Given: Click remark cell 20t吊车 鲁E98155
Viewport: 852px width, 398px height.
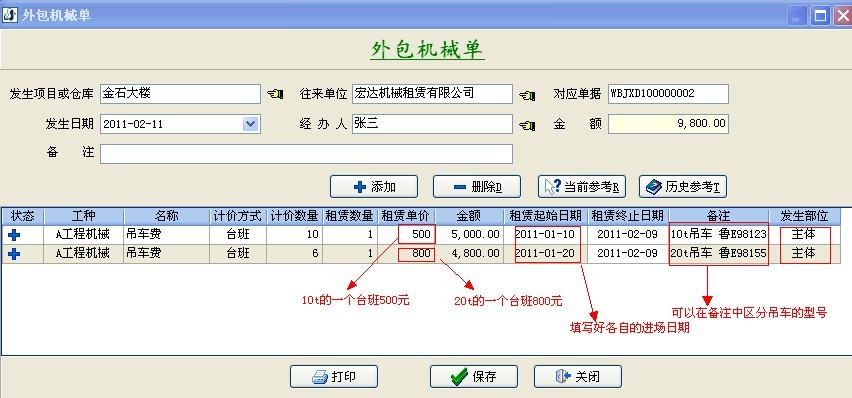Looking at the screenshot, I should pos(719,253).
